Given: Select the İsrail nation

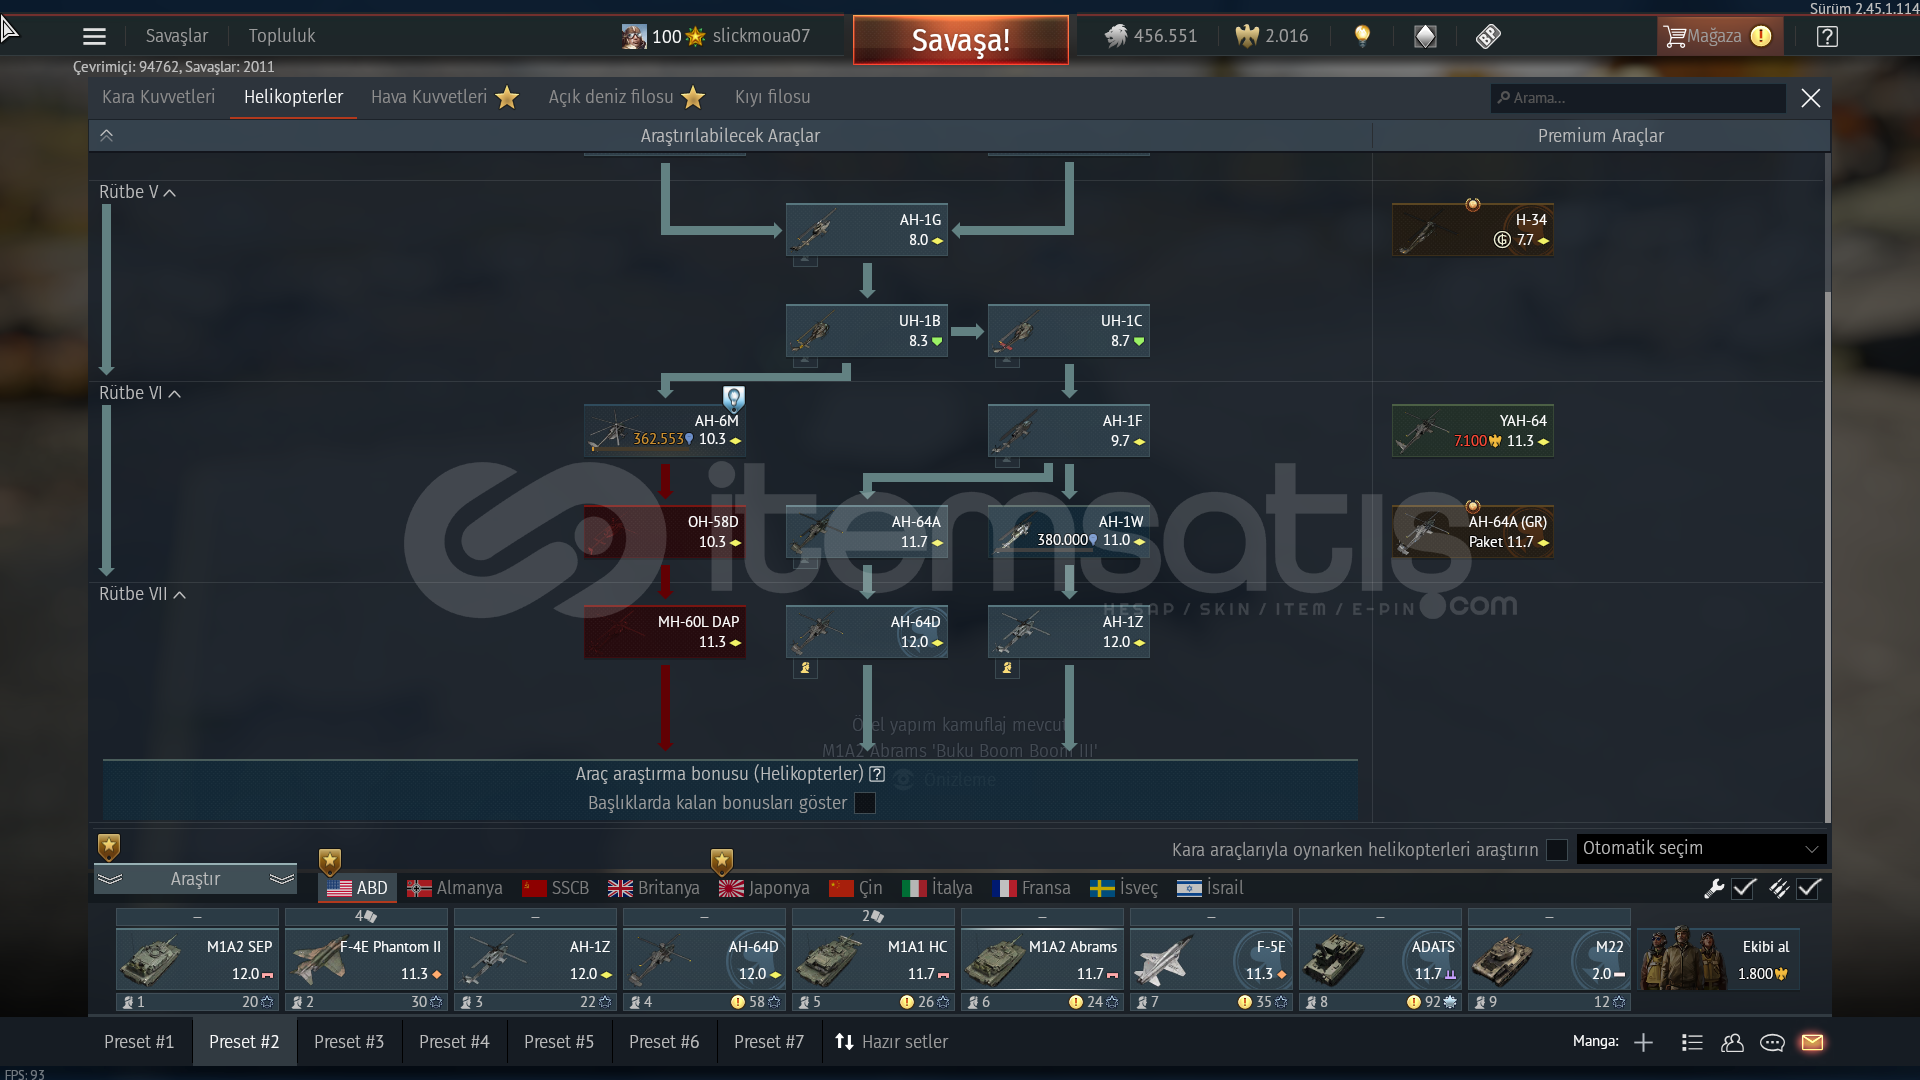Looking at the screenshot, I should click(1210, 888).
